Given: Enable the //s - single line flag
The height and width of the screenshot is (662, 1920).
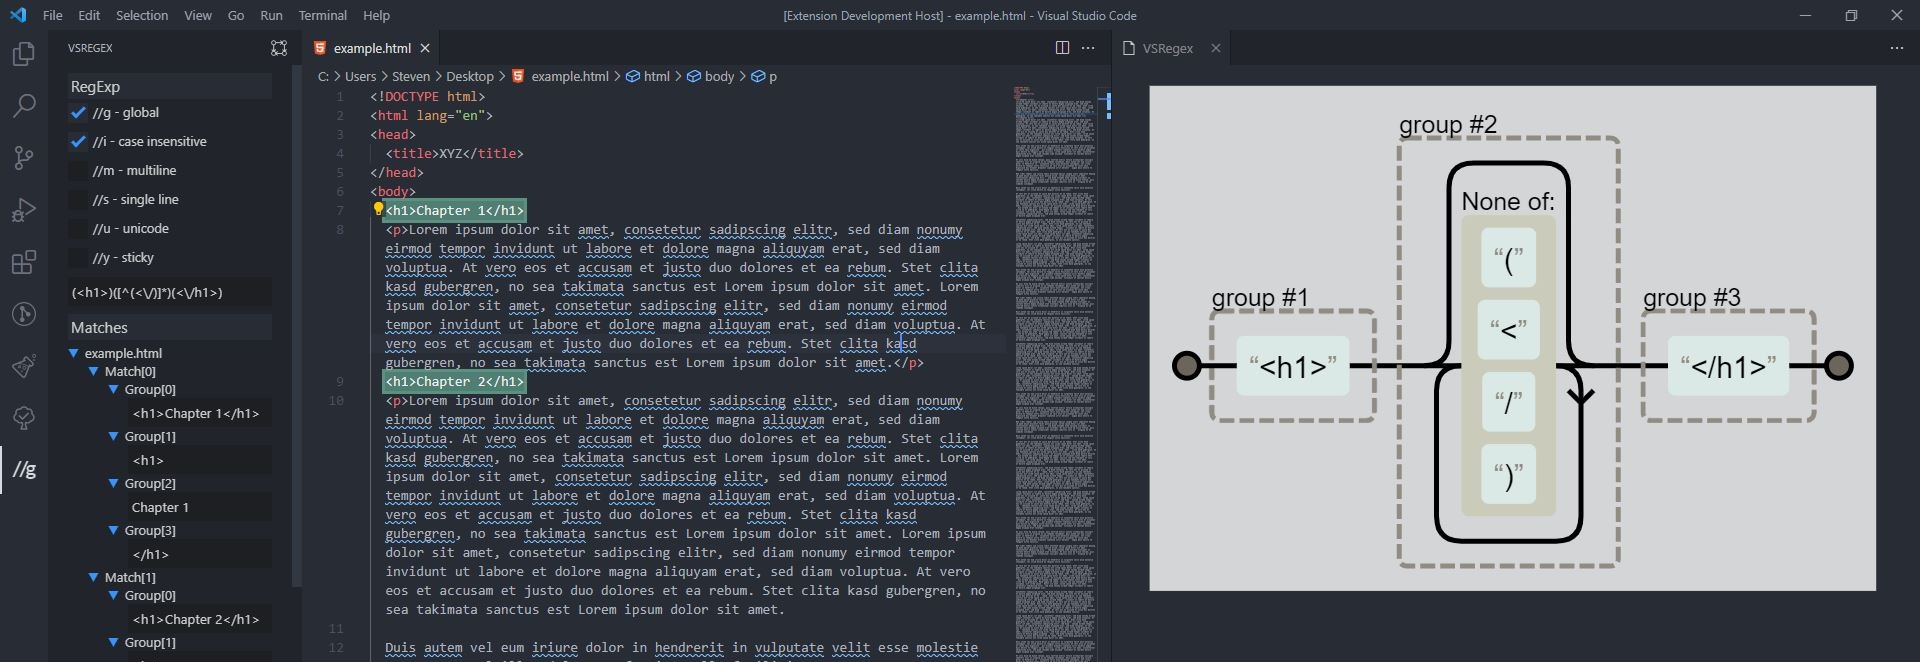Looking at the screenshot, I should pyautogui.click(x=78, y=200).
